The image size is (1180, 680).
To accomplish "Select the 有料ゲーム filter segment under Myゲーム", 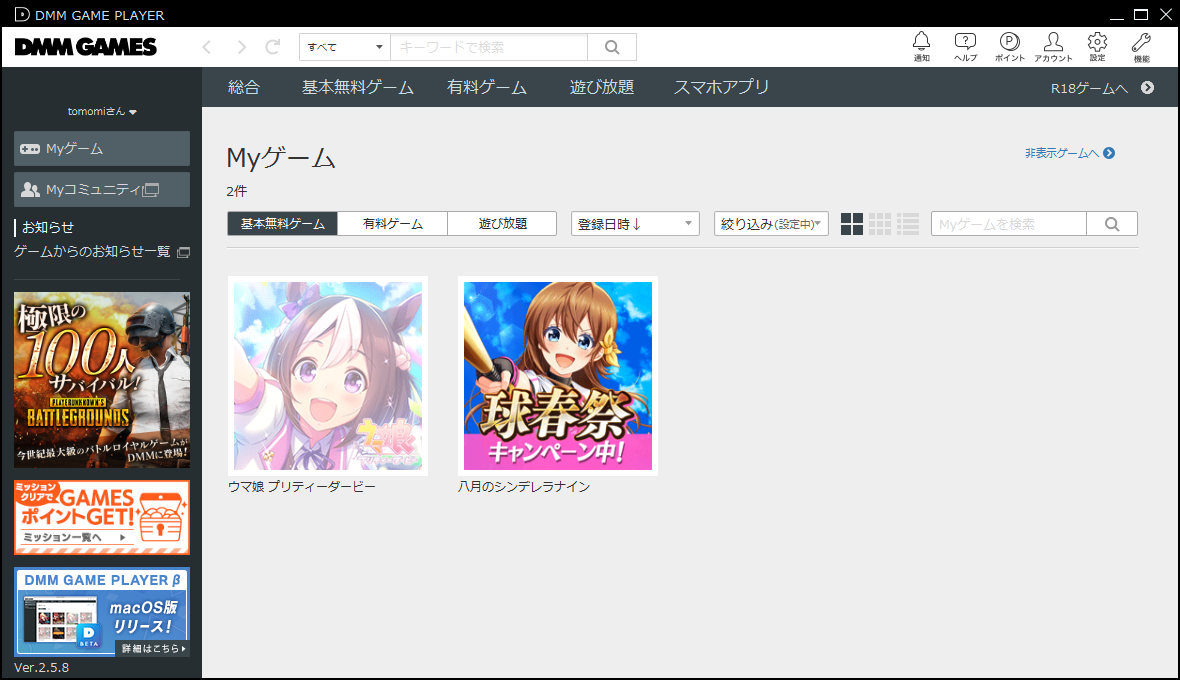I will click(392, 224).
